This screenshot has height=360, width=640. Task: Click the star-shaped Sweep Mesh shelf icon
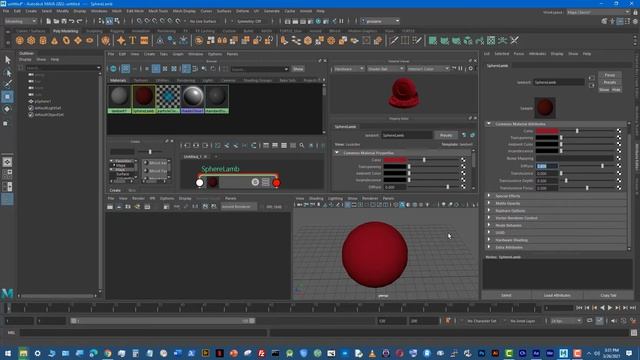click(x=121, y=40)
